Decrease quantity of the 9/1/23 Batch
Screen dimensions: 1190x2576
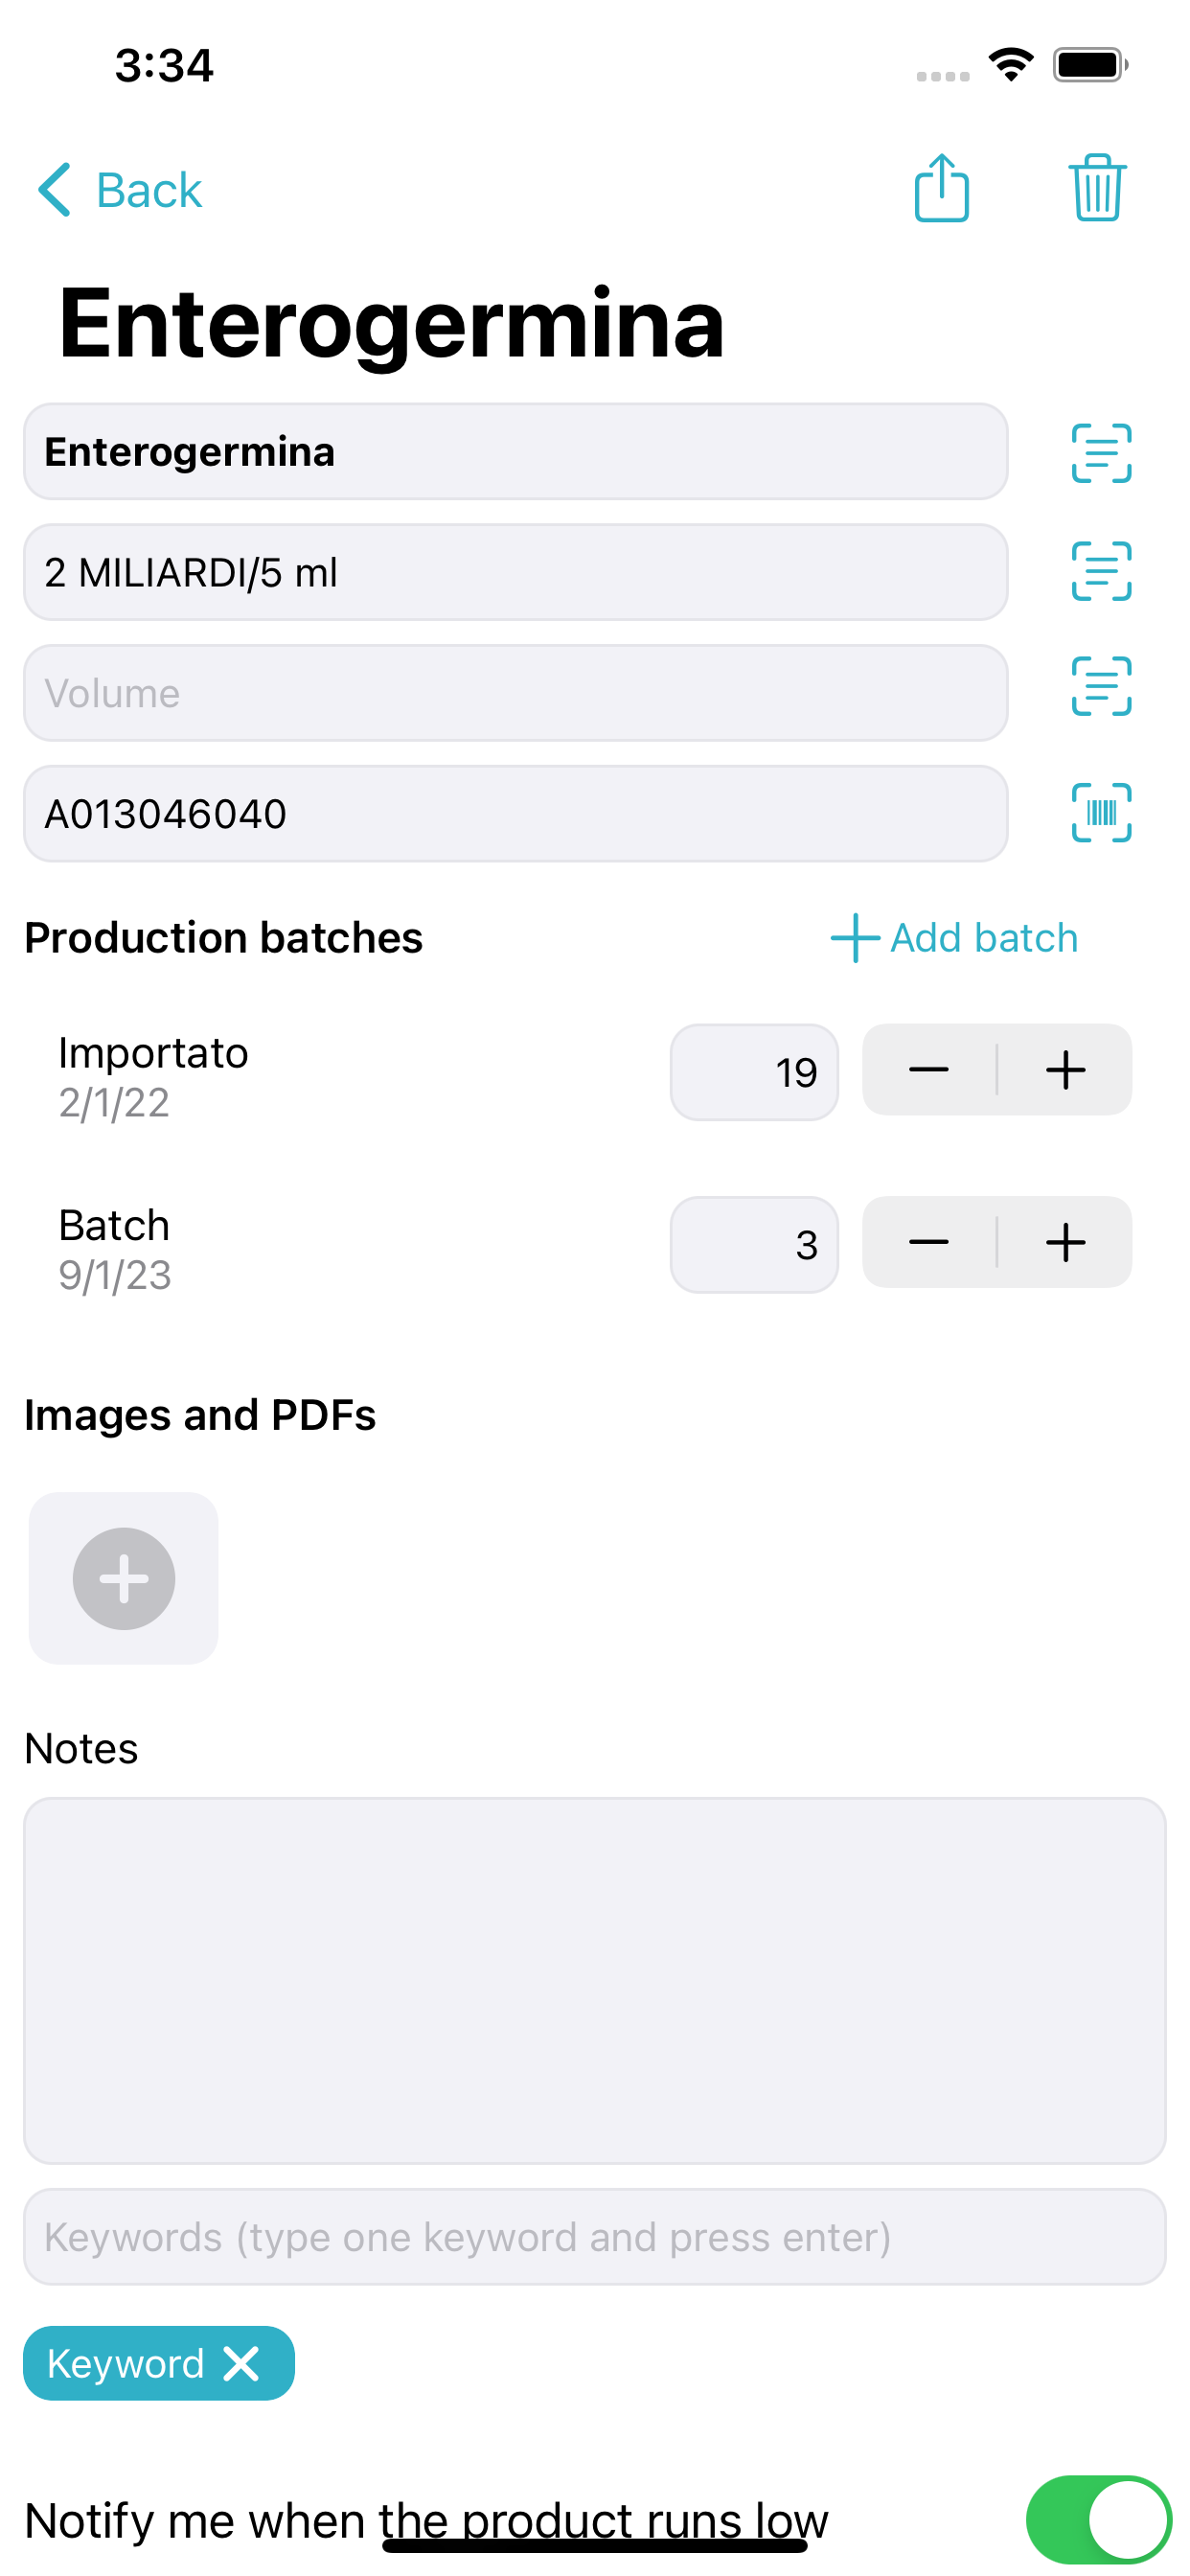929,1243
